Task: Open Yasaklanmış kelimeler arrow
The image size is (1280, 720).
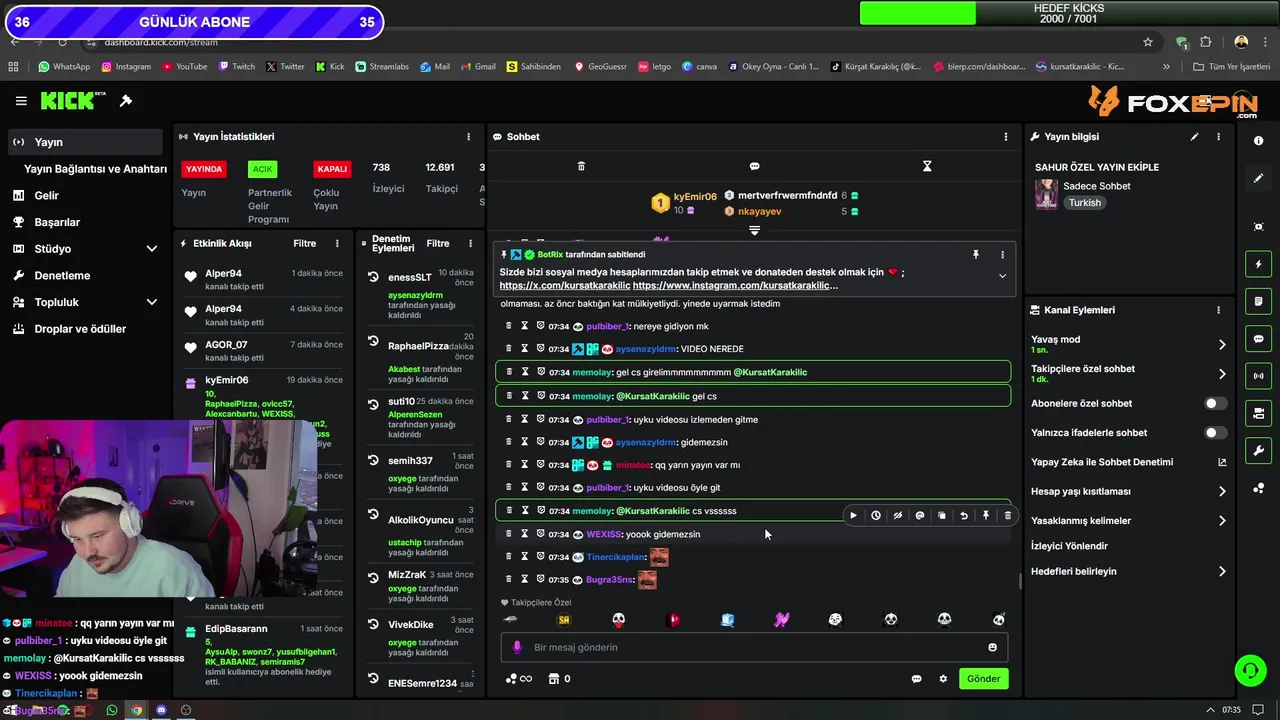Action: tap(1222, 521)
